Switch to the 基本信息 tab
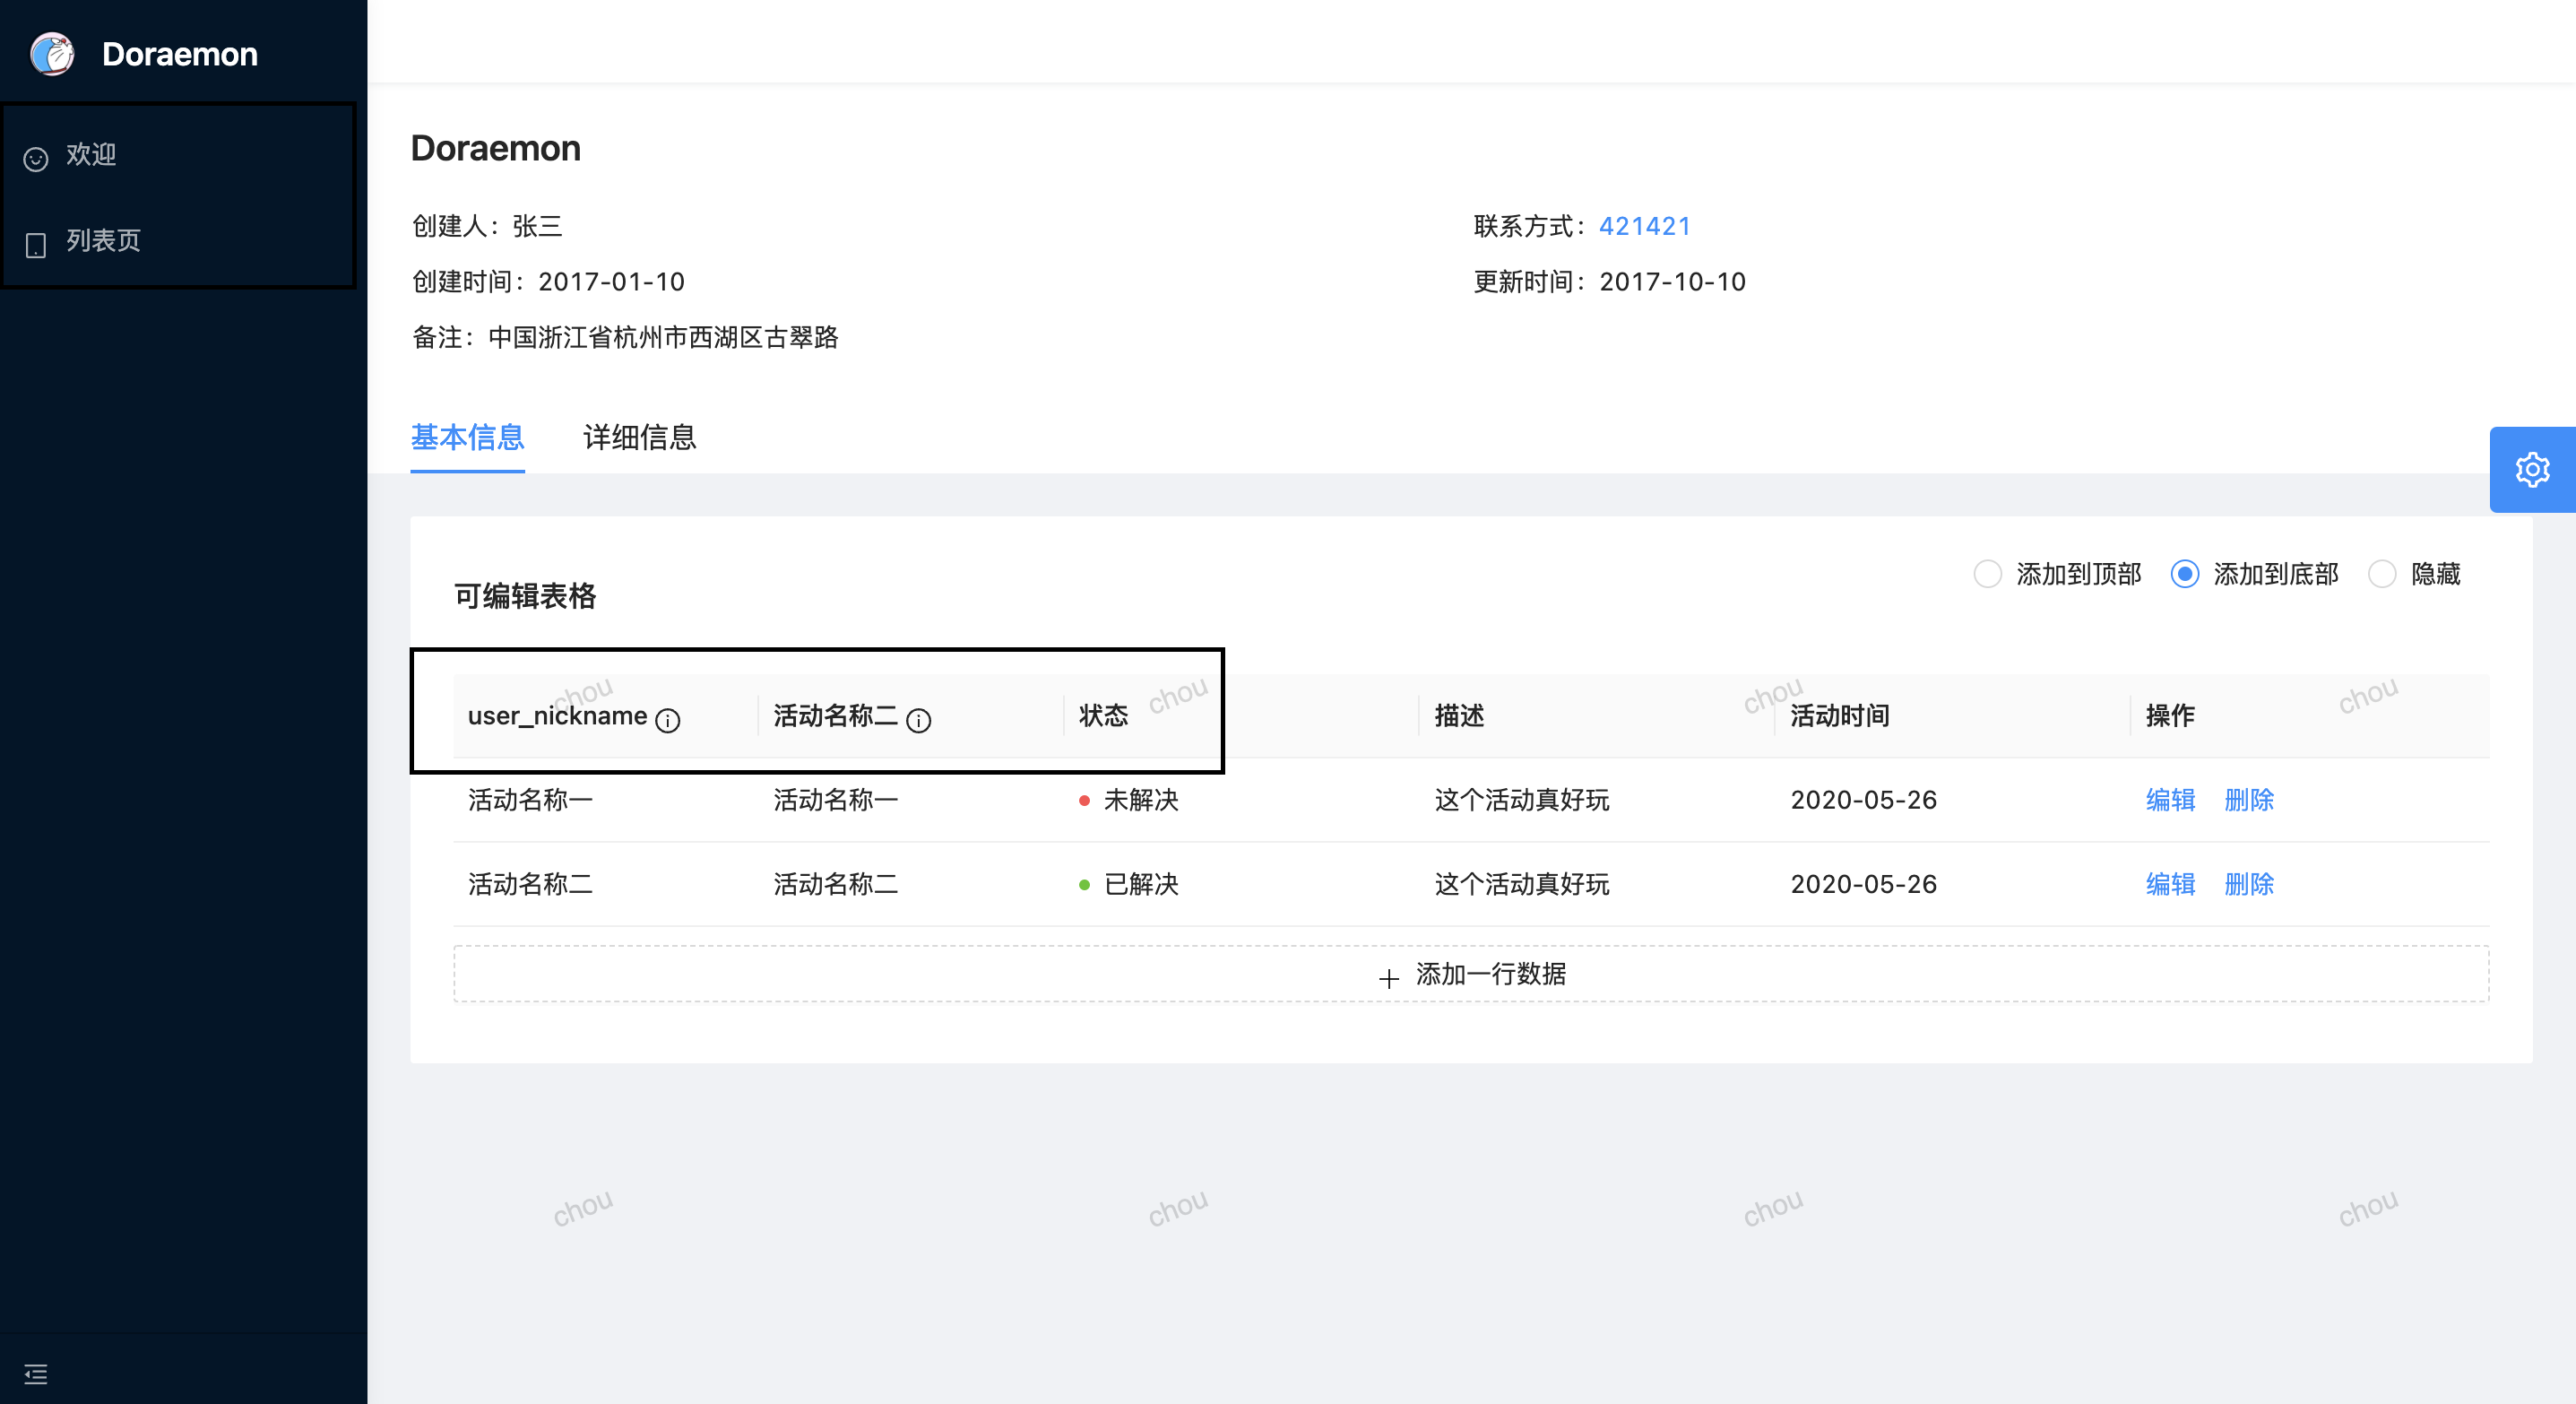This screenshot has height=1404, width=2576. 467,437
